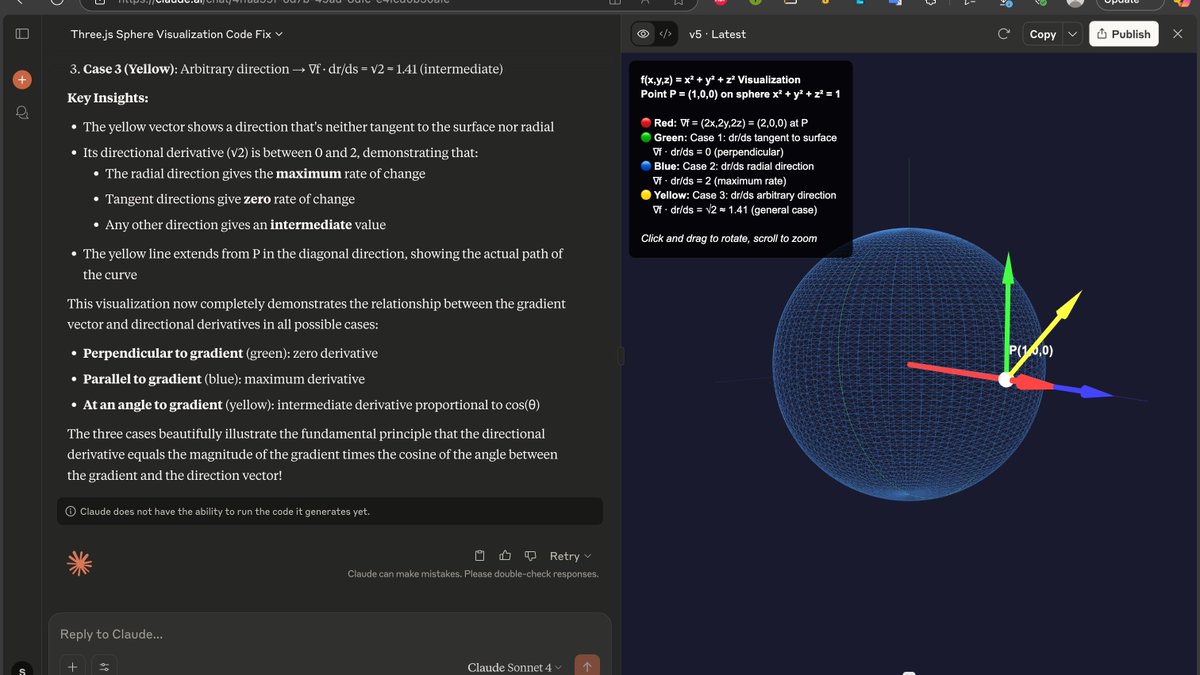Click the blue arrow tip in the 3D view

pos(1099,393)
